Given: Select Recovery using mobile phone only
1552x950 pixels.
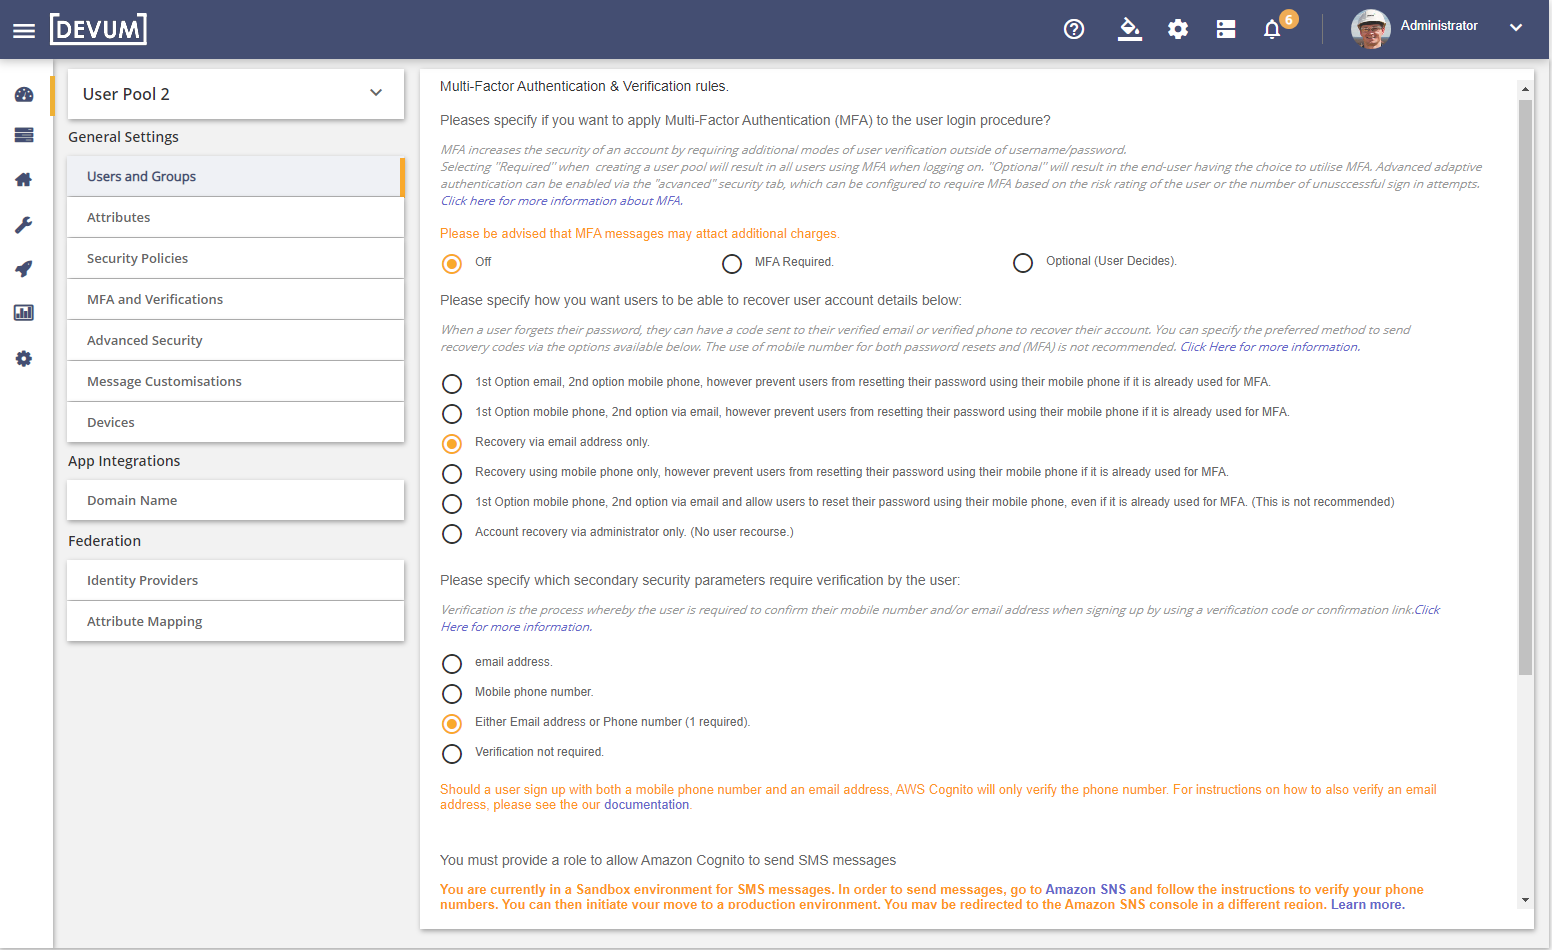Looking at the screenshot, I should [x=452, y=473].
